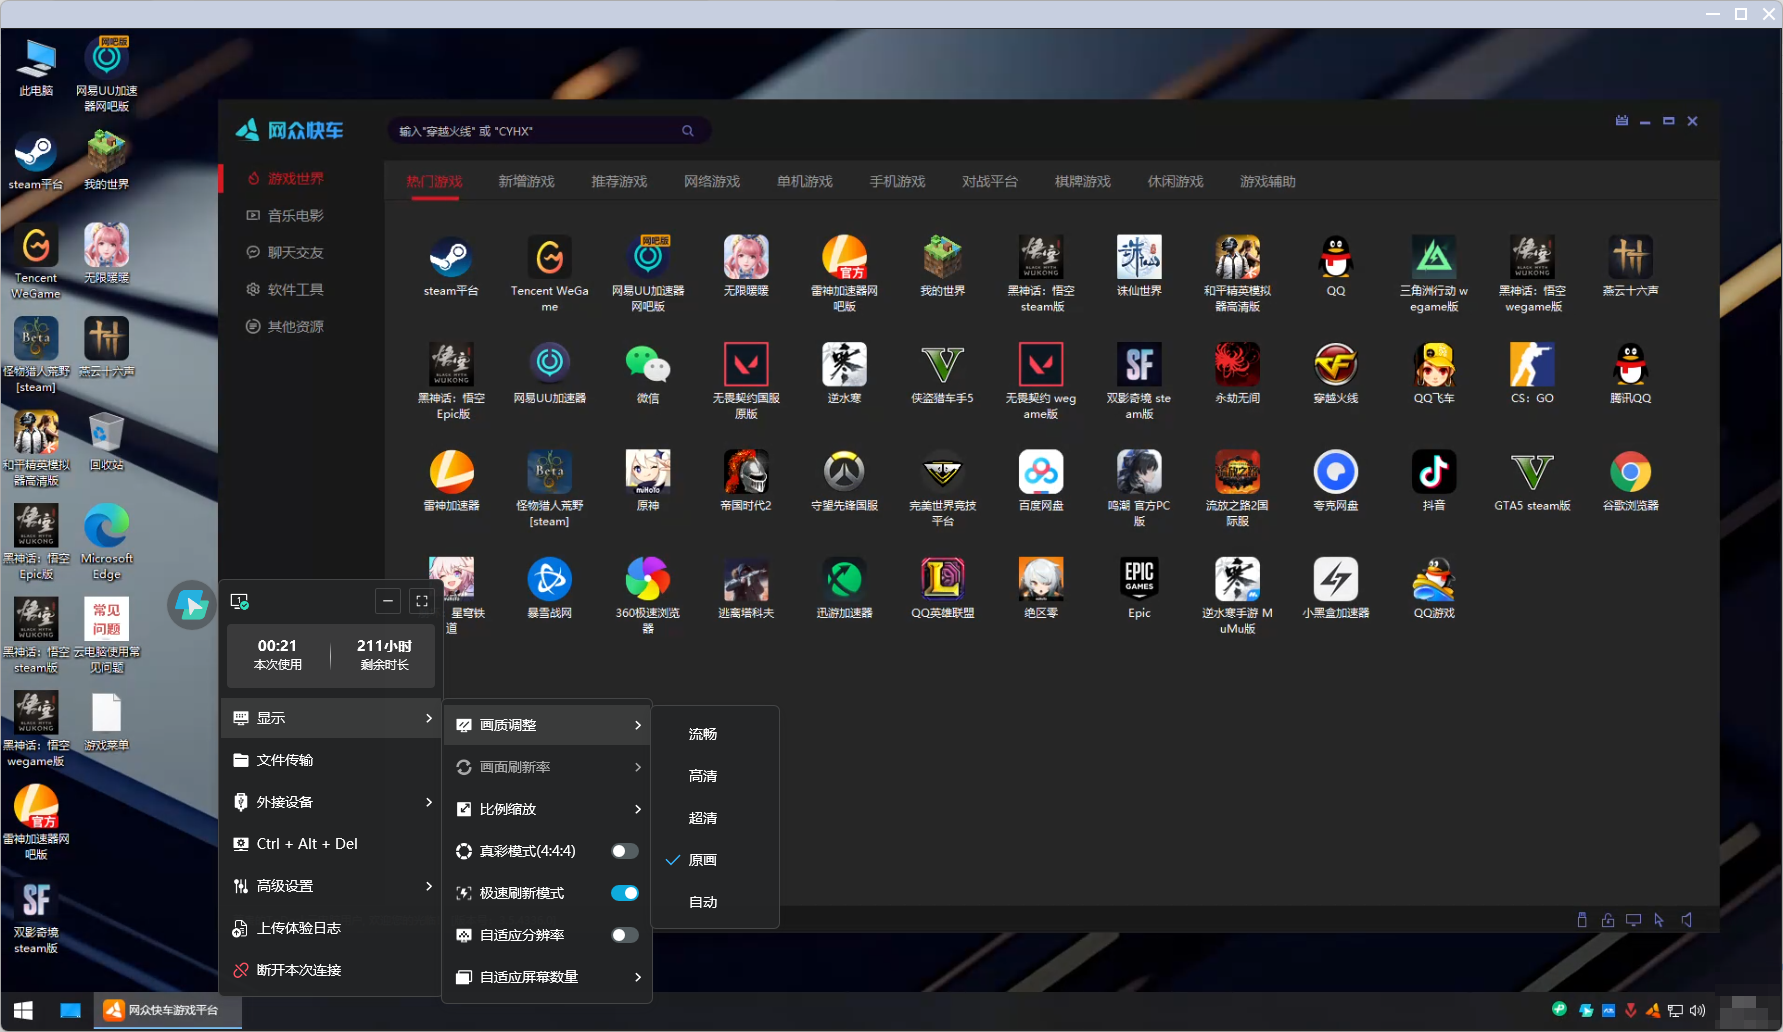The height and width of the screenshot is (1032, 1783).
Task: Minimize the control panel popup
Action: [388, 601]
